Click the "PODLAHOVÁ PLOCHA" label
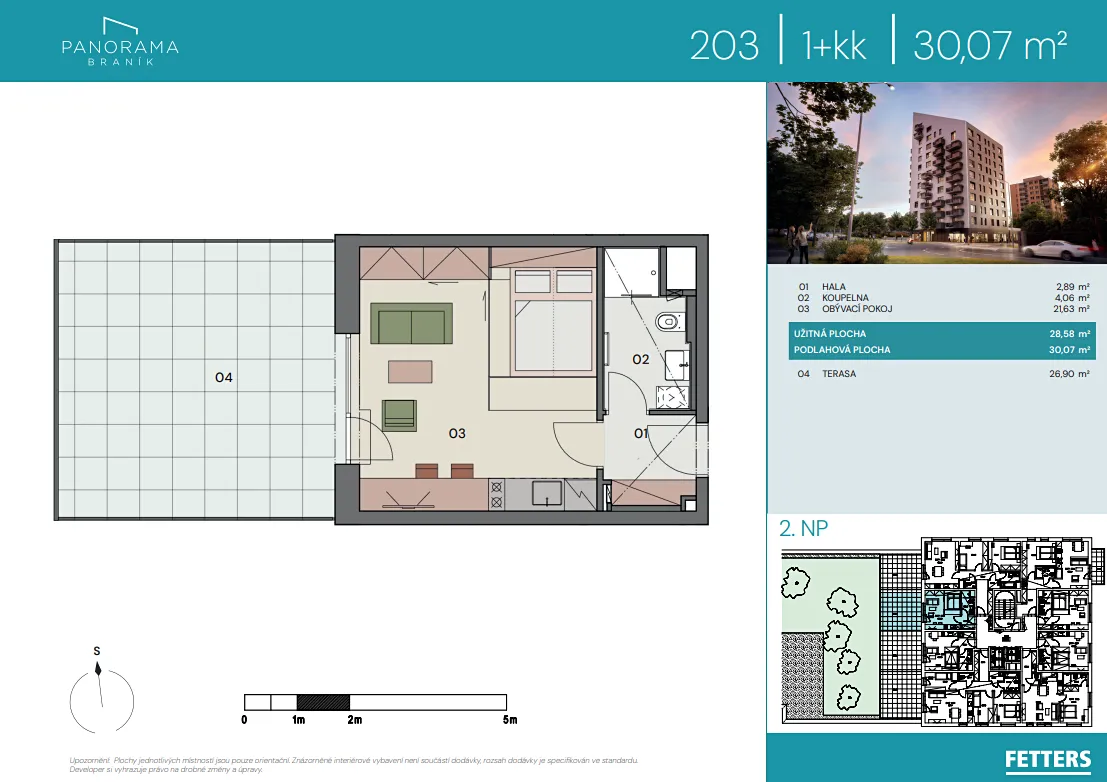Image resolution: width=1107 pixels, height=782 pixels. [842, 349]
